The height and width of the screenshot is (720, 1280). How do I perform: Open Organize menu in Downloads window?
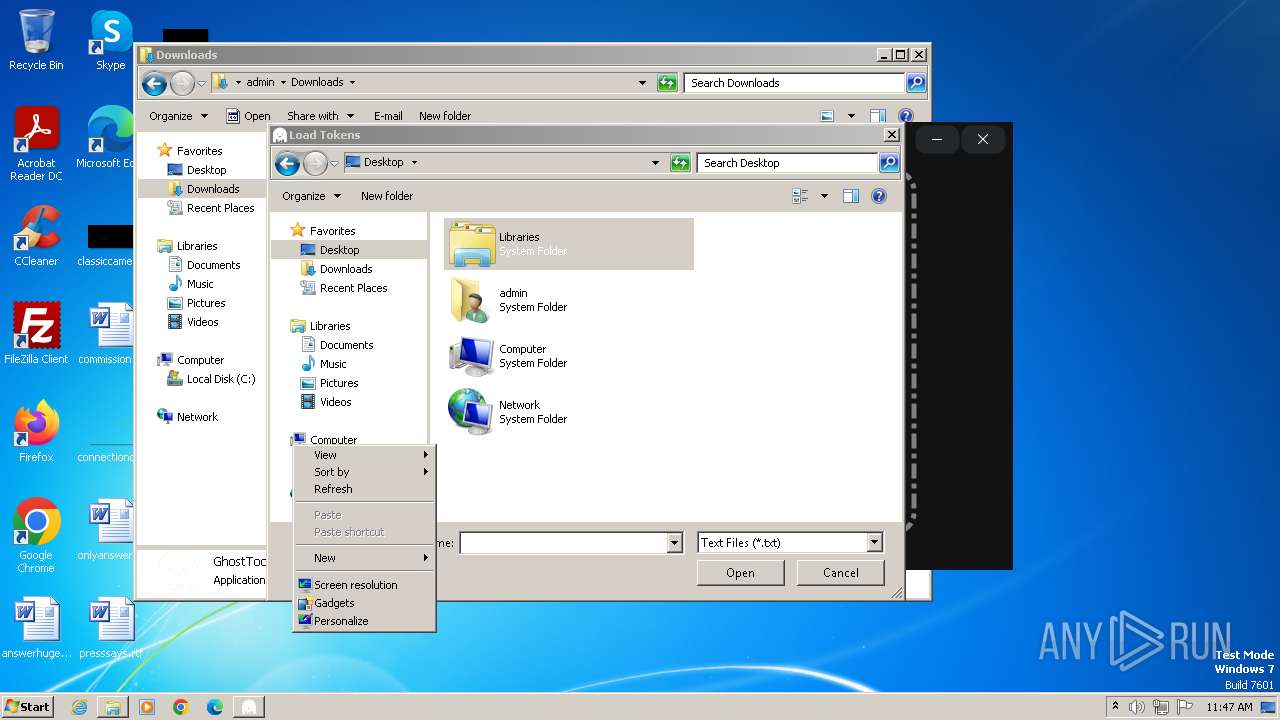[x=178, y=116]
